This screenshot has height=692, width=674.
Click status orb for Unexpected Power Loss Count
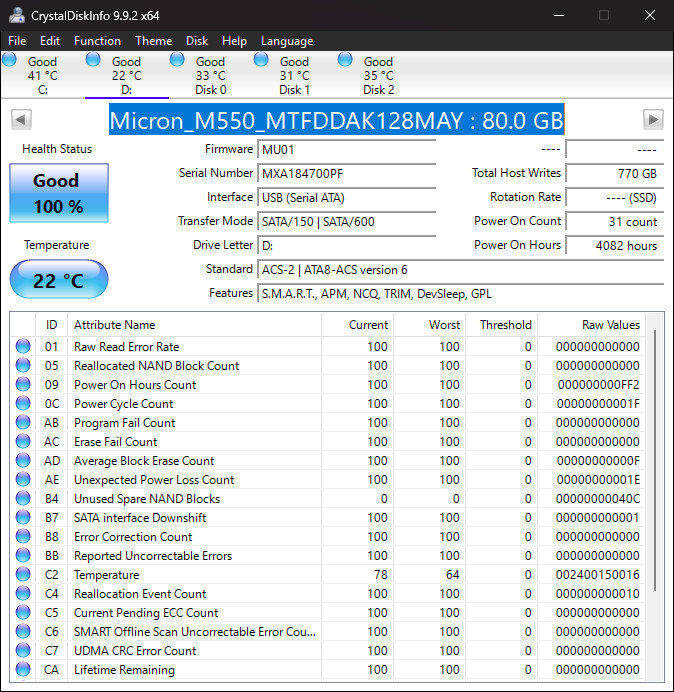click(x=23, y=479)
